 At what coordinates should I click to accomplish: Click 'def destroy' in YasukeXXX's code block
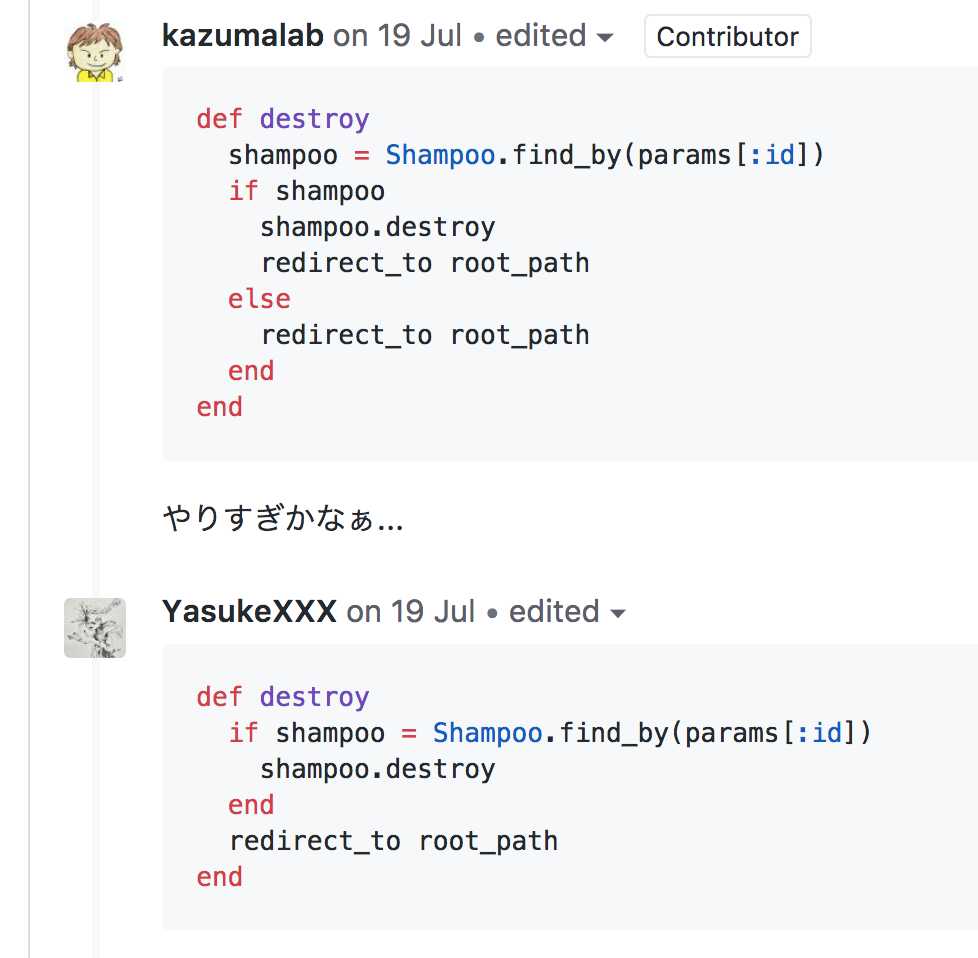283,697
